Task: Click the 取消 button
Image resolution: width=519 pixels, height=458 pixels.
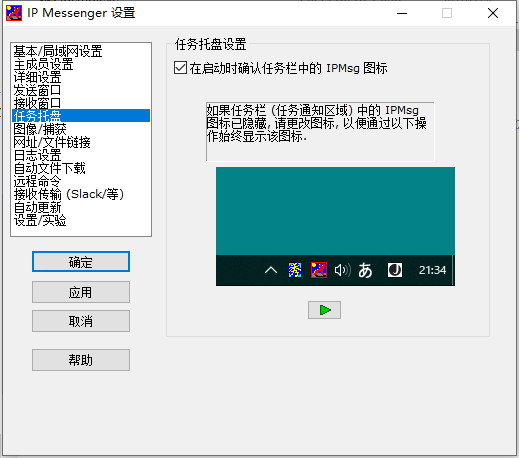Action: (81, 321)
